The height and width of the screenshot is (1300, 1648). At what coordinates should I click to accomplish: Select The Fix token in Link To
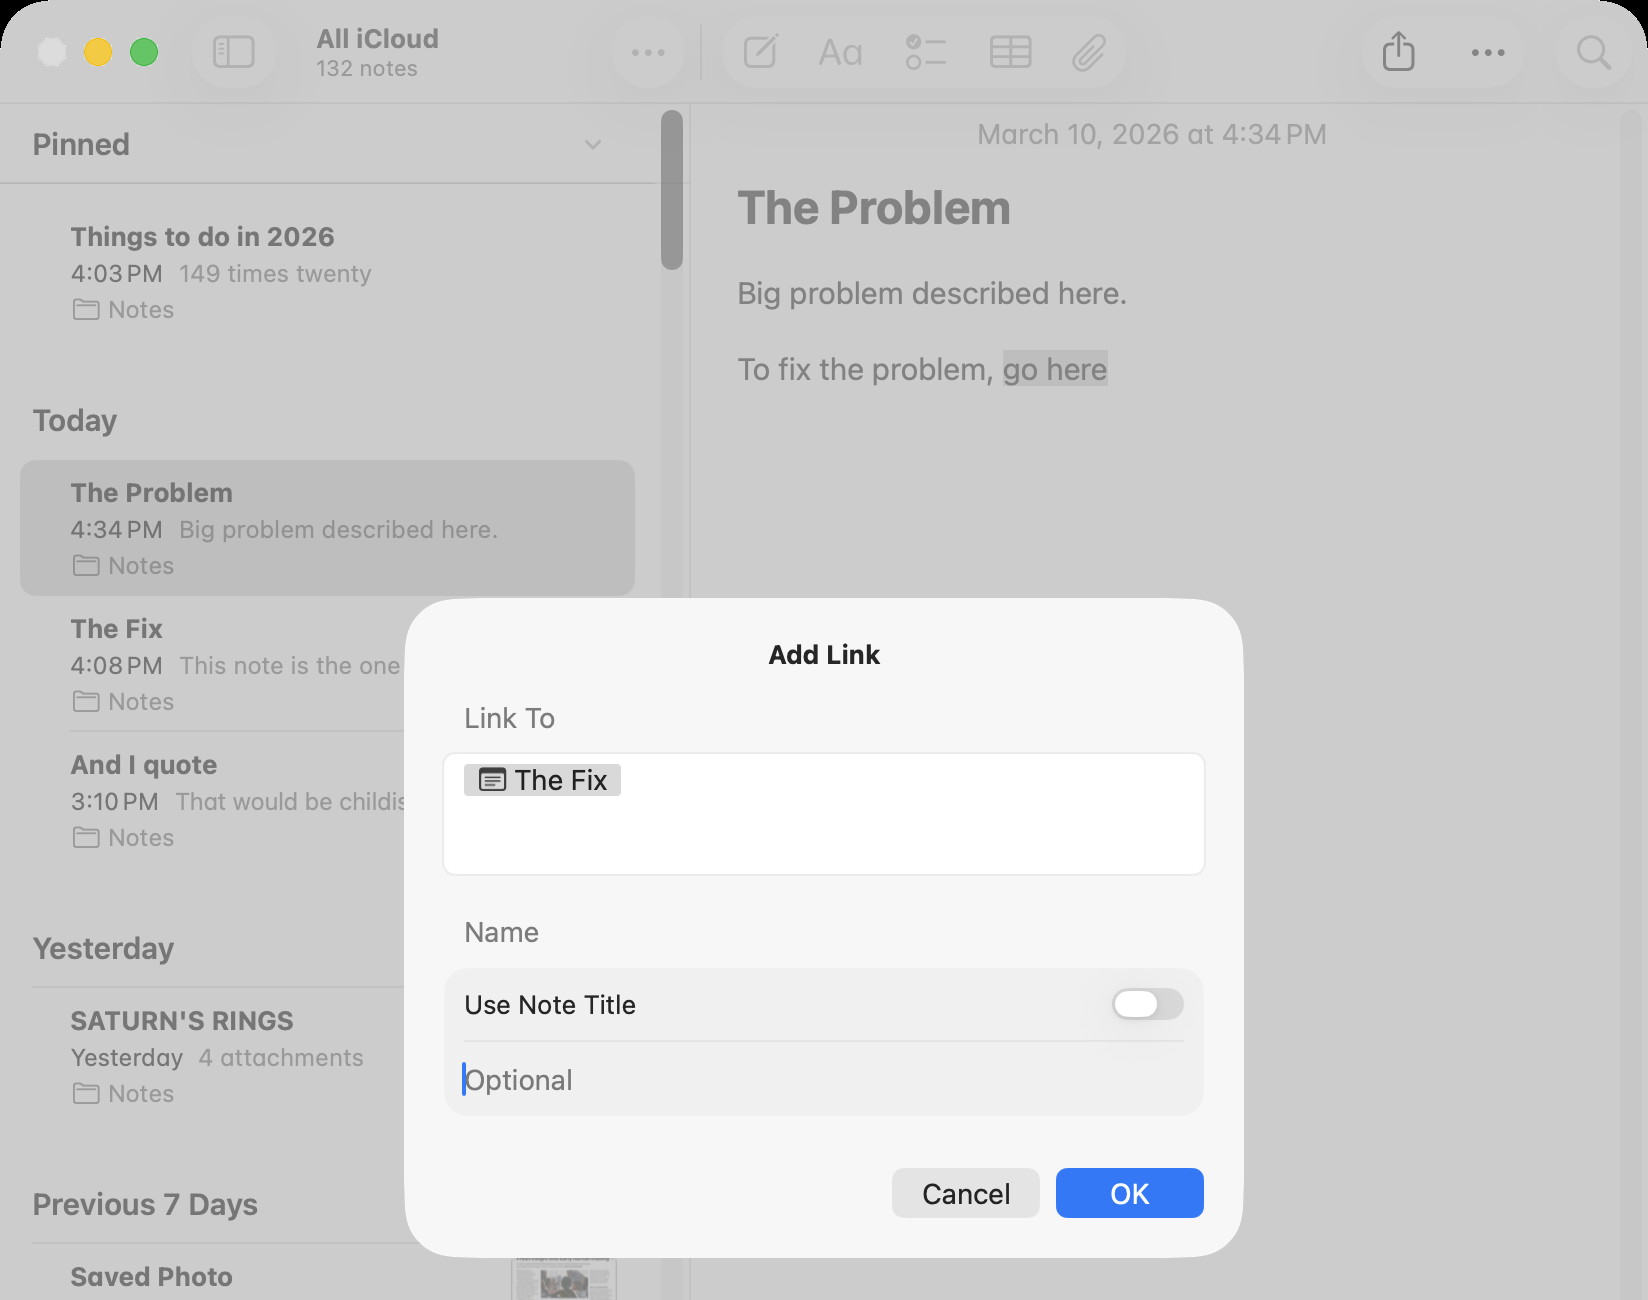pyautogui.click(x=543, y=780)
